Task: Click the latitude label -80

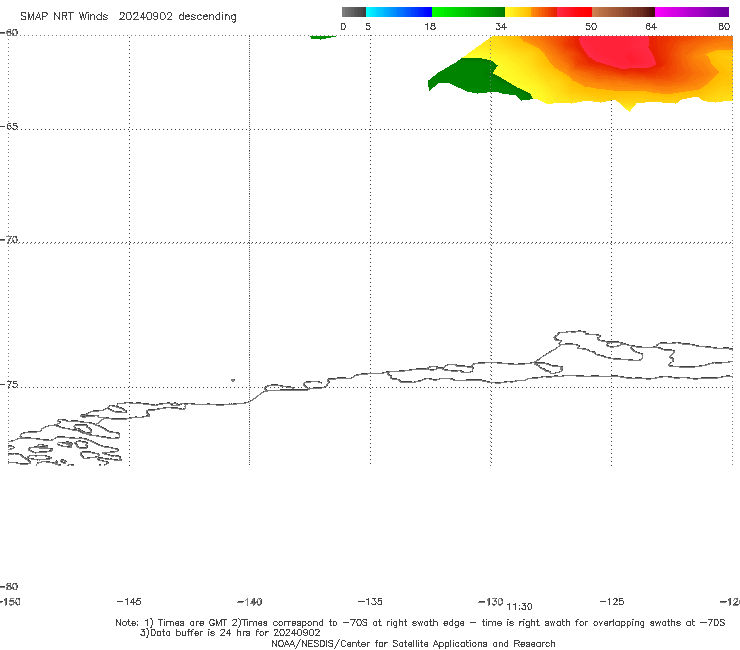Action: [9, 586]
